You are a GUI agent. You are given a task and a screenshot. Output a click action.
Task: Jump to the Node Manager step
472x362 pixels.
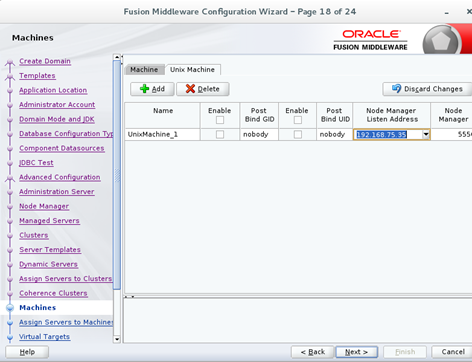44,206
